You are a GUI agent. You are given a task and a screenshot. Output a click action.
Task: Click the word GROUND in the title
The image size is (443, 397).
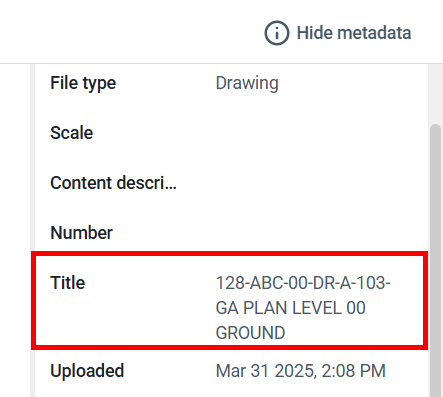[250, 333]
